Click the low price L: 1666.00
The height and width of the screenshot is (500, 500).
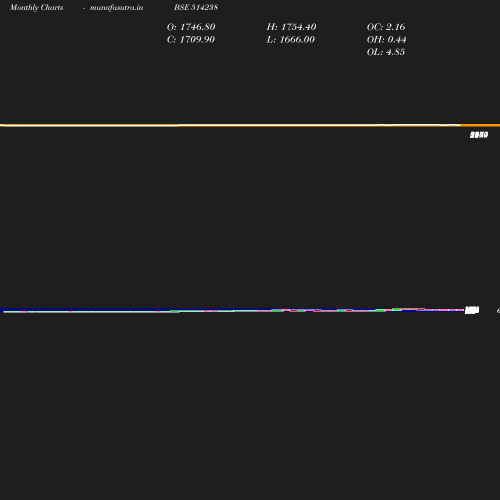[x=290, y=39]
